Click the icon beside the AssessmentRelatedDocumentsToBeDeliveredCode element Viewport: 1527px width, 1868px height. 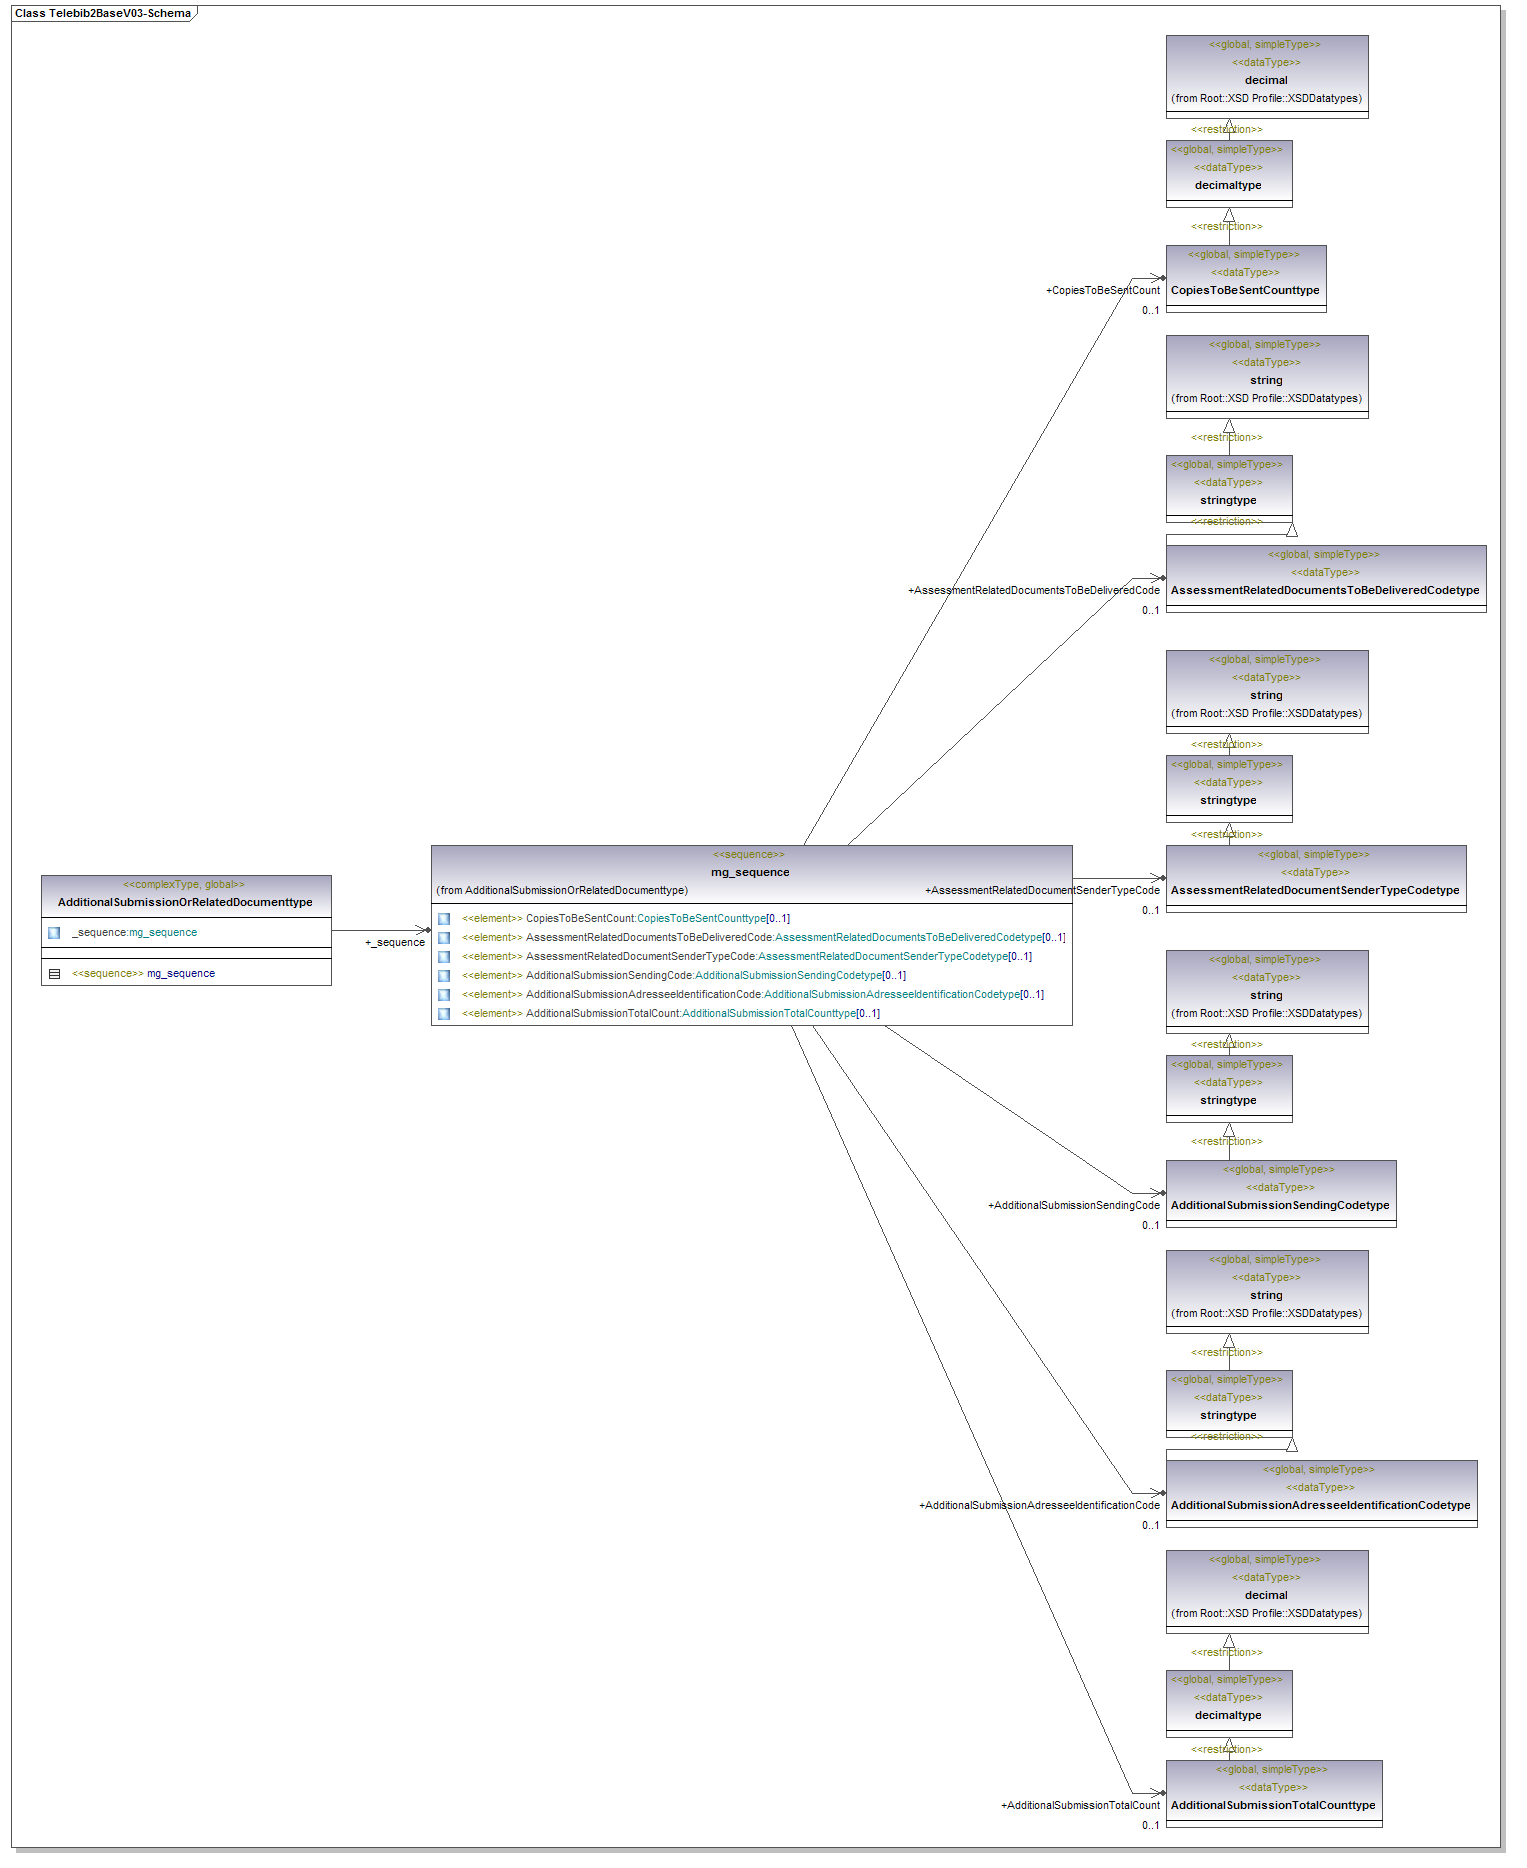[443, 938]
